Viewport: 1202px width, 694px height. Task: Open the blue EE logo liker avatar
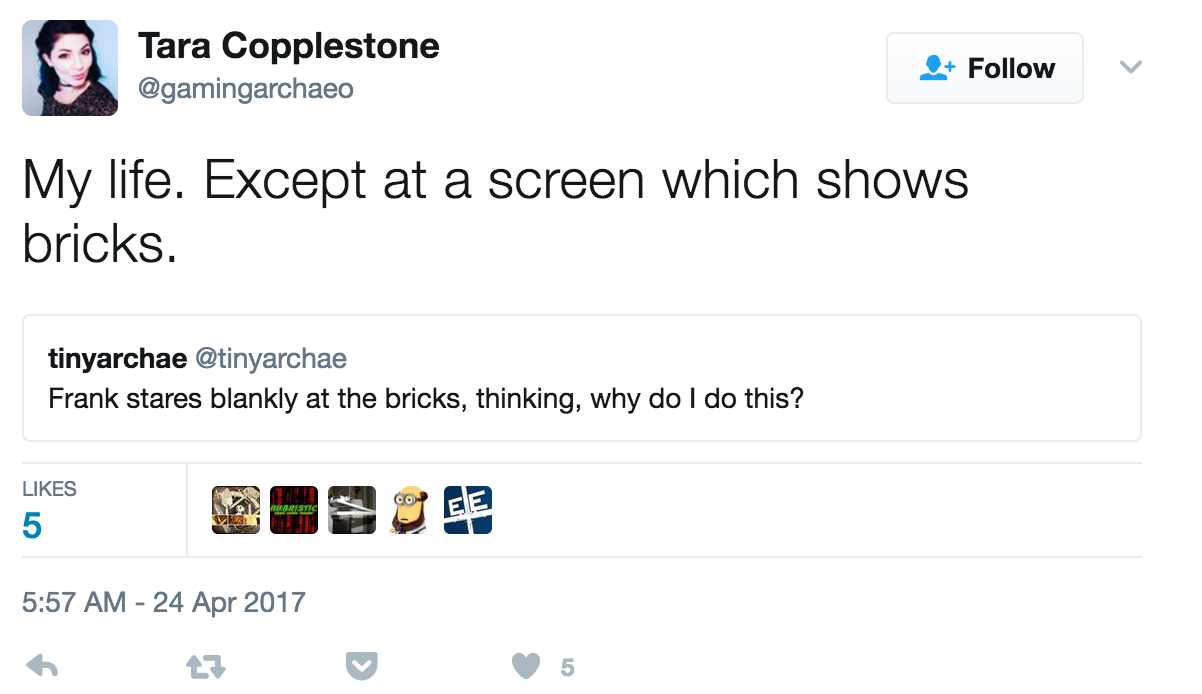468,510
